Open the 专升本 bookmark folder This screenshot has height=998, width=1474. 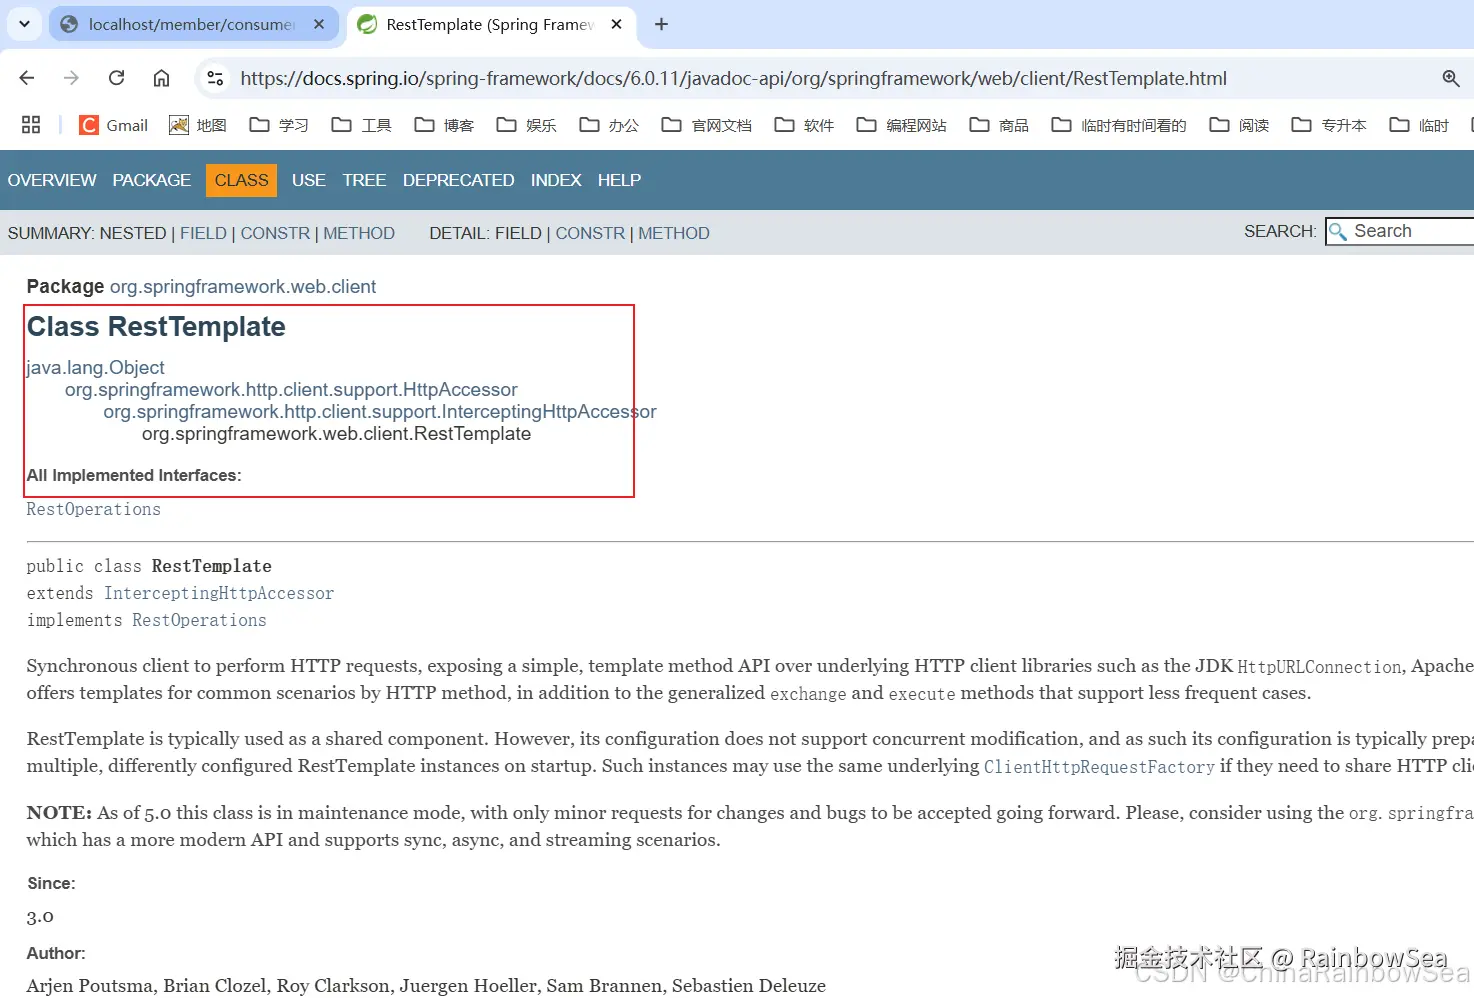[x=1329, y=125]
